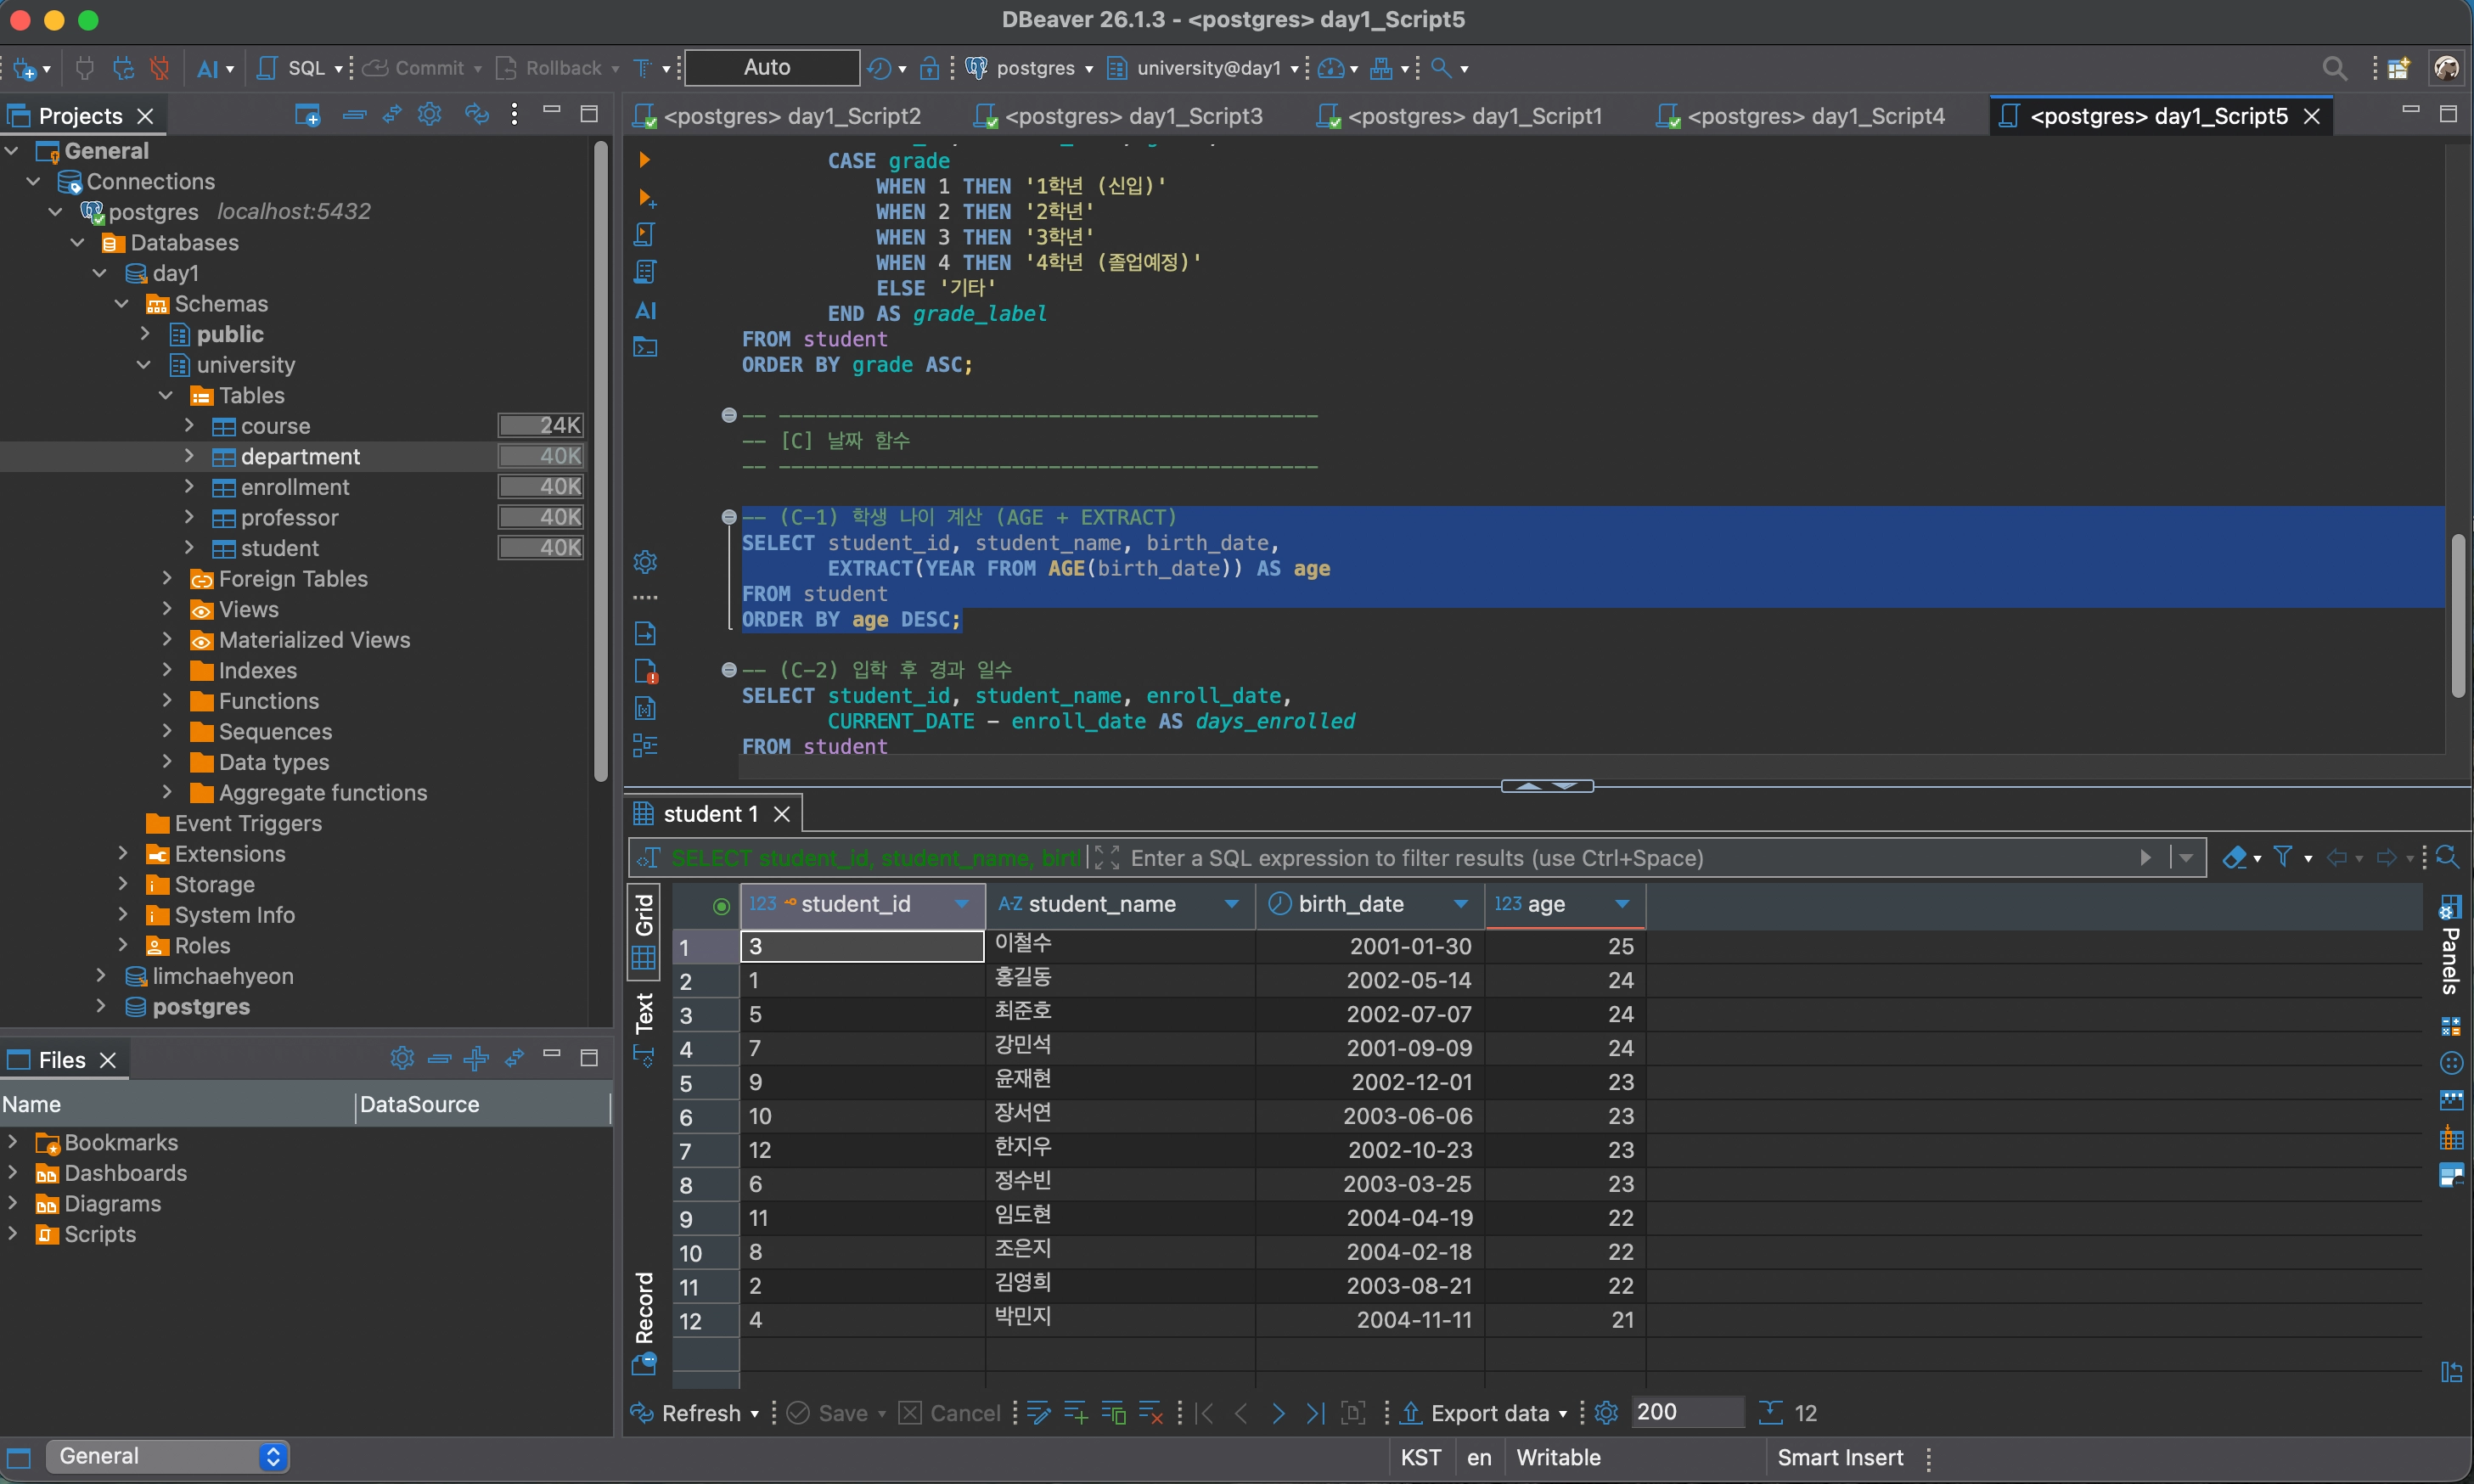
Task: Click the AI assistant icon in editor gutter
Action: click(646, 310)
